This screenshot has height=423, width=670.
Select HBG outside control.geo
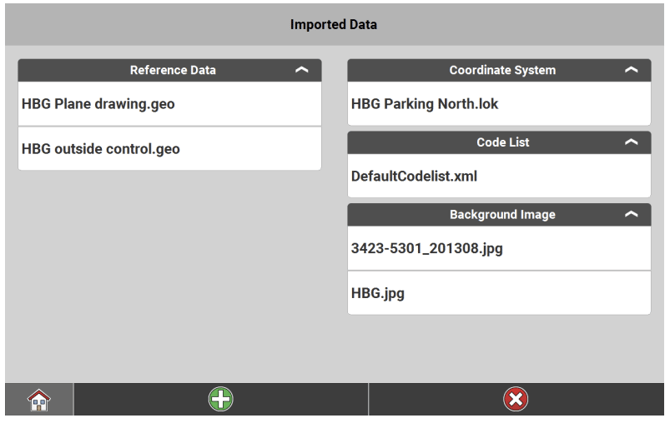tap(169, 149)
